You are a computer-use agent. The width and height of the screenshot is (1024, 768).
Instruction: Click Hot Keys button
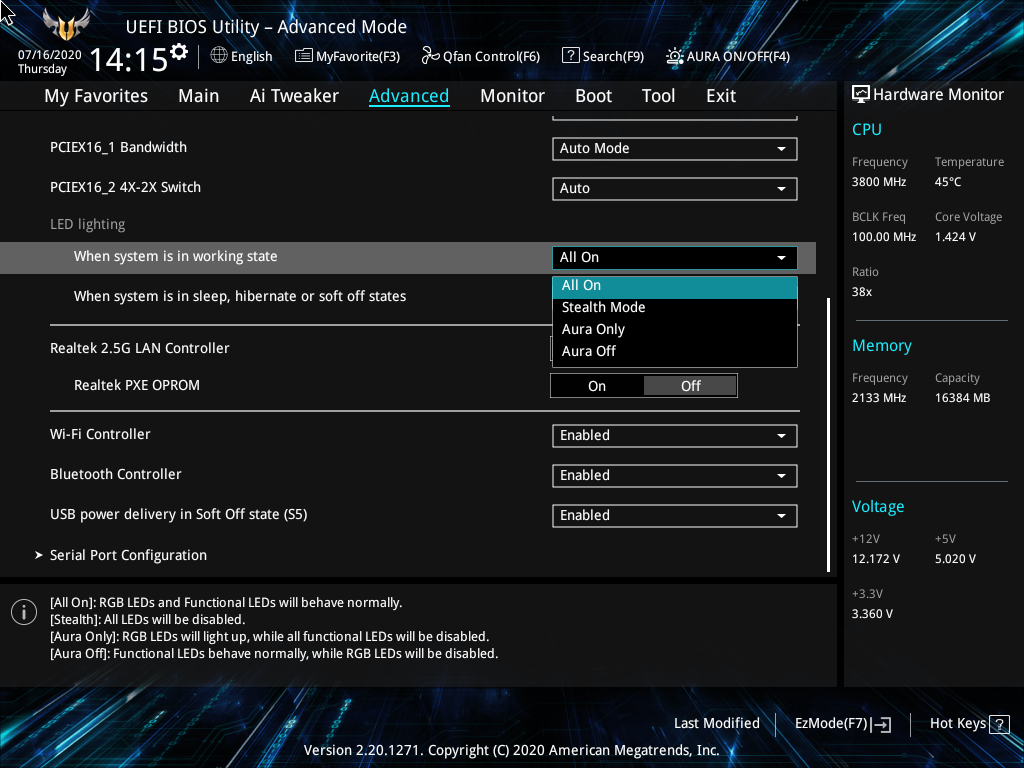coord(969,724)
